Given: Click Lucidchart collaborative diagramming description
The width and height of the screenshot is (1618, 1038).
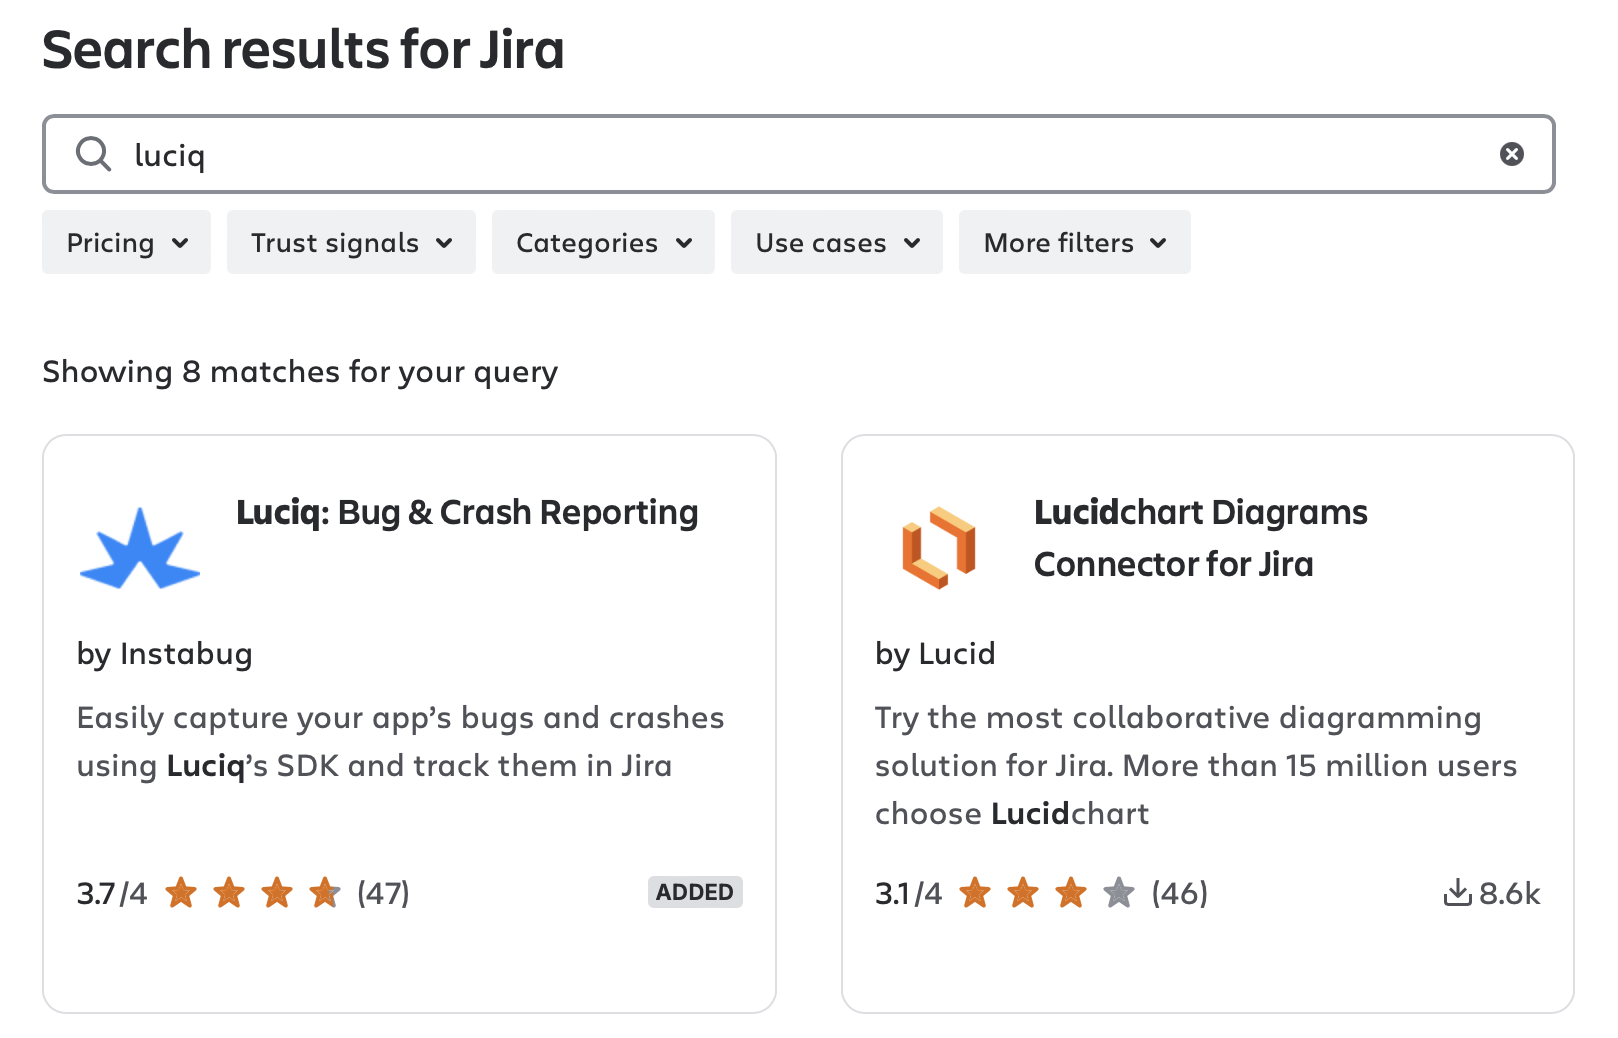Looking at the screenshot, I should (x=1196, y=766).
